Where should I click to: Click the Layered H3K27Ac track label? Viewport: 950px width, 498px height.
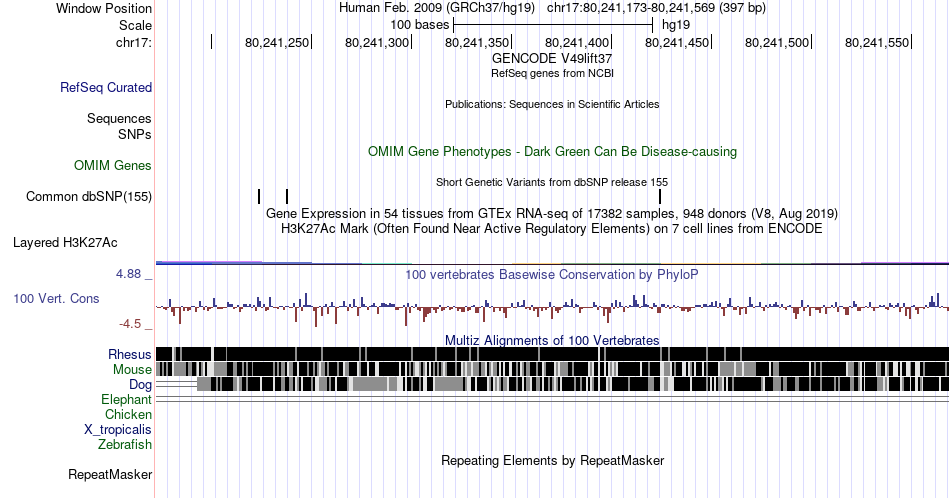pos(65,242)
